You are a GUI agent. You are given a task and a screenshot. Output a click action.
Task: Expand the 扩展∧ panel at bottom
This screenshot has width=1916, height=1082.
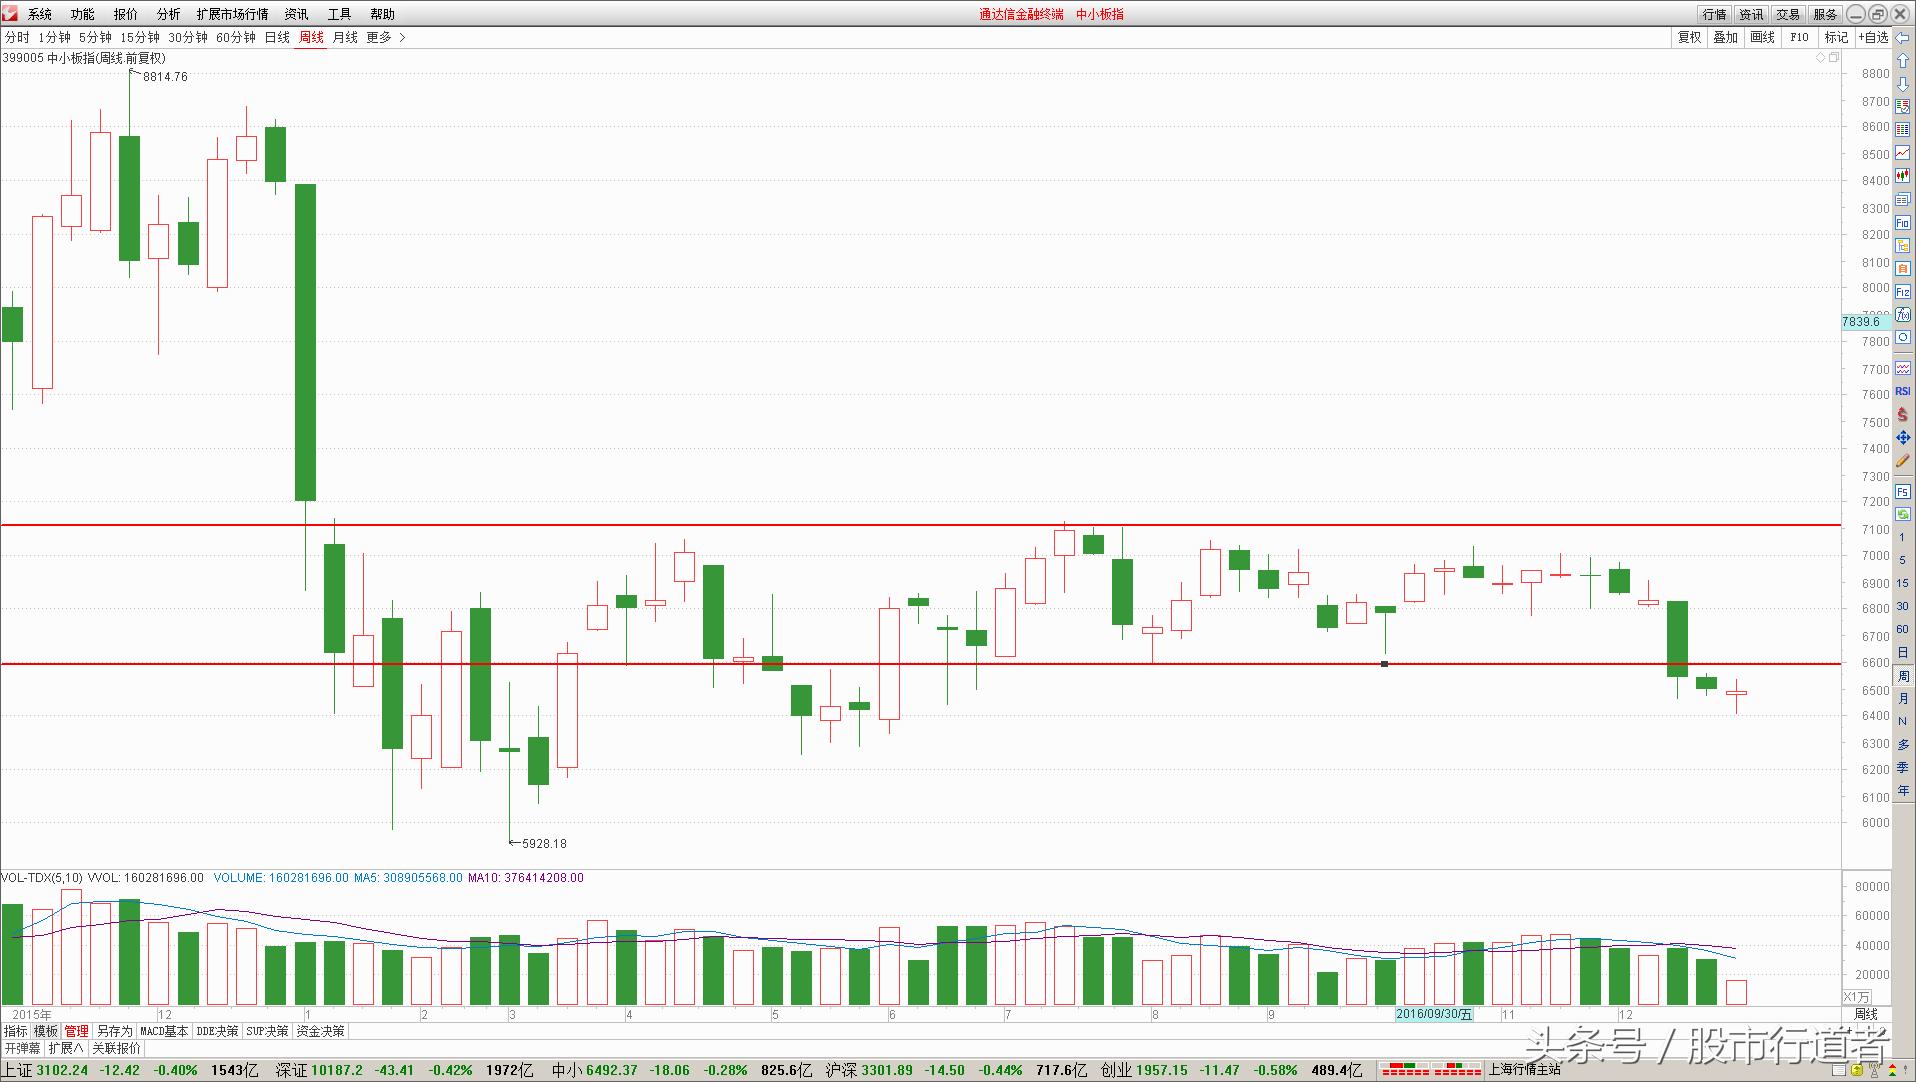click(x=66, y=1048)
